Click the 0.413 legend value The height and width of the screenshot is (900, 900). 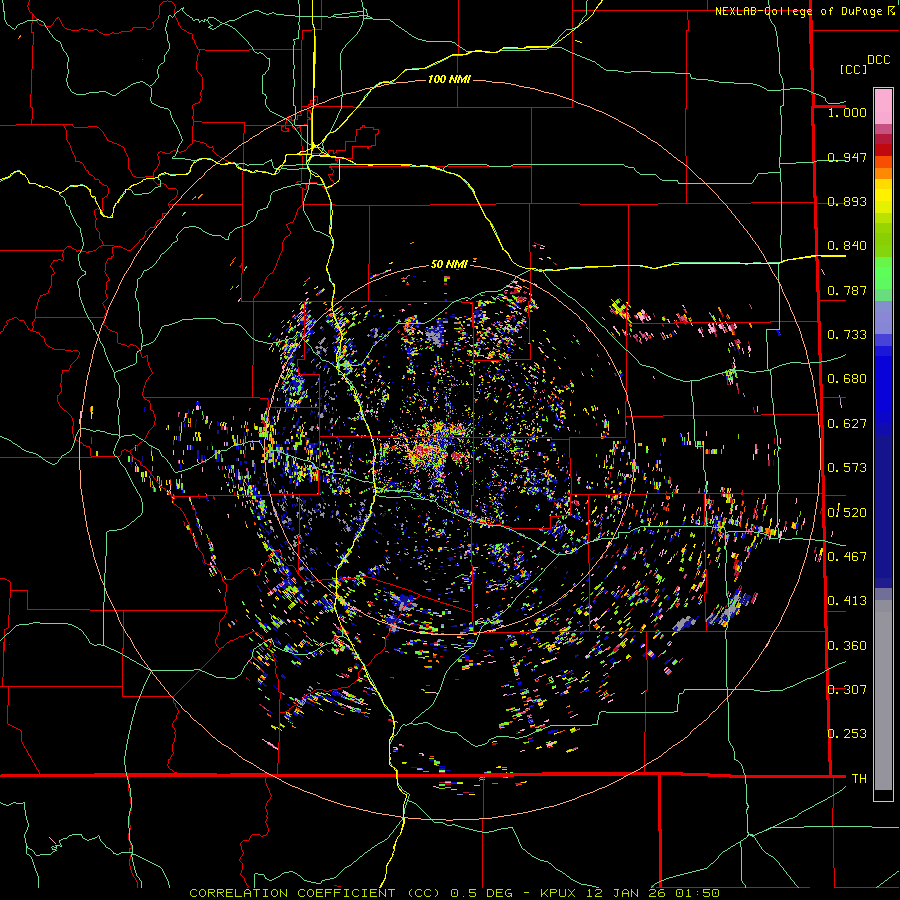click(847, 601)
